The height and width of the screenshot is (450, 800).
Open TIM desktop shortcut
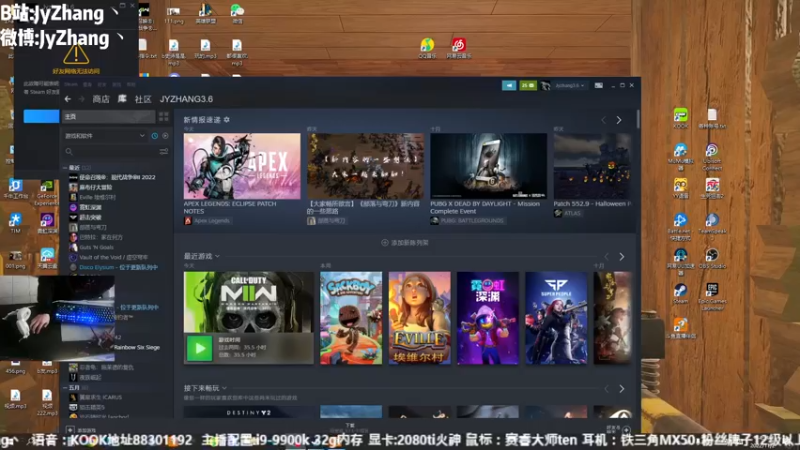click(x=15, y=223)
